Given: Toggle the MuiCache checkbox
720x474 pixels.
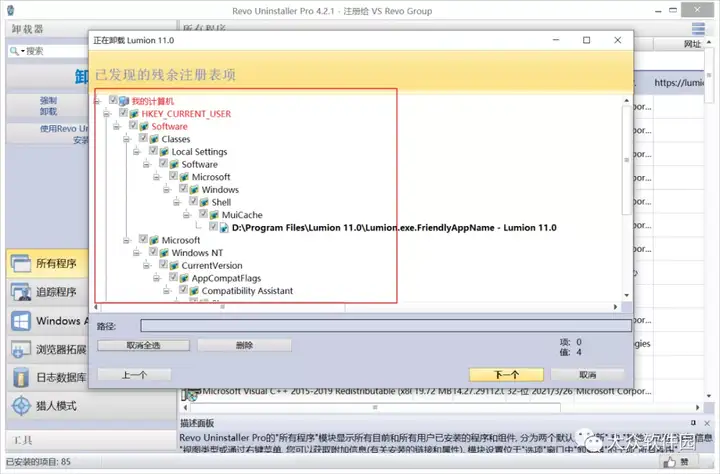Looking at the screenshot, I should point(204,214).
